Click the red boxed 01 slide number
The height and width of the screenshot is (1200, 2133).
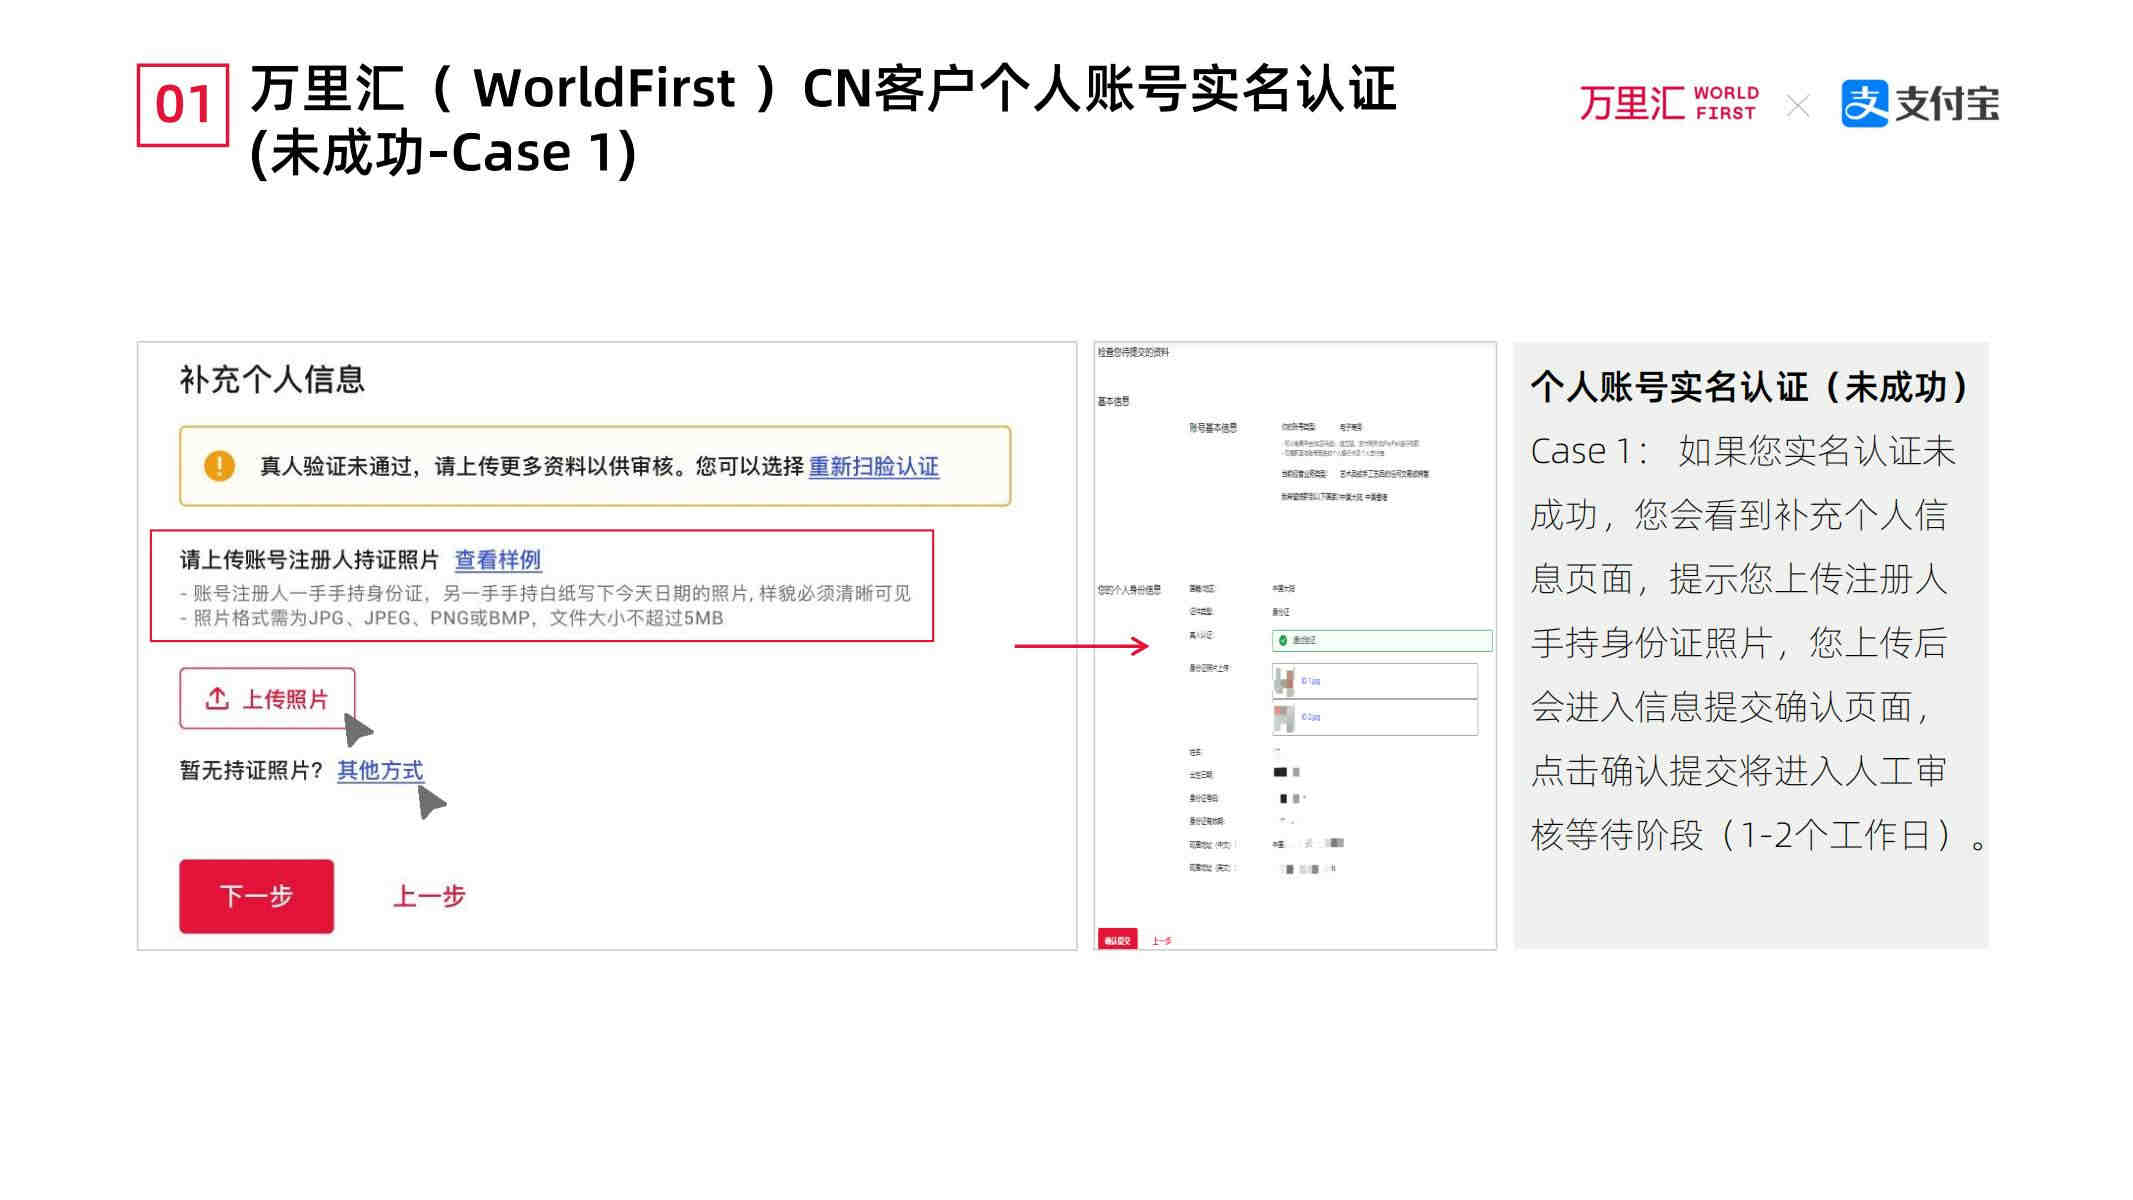[183, 105]
